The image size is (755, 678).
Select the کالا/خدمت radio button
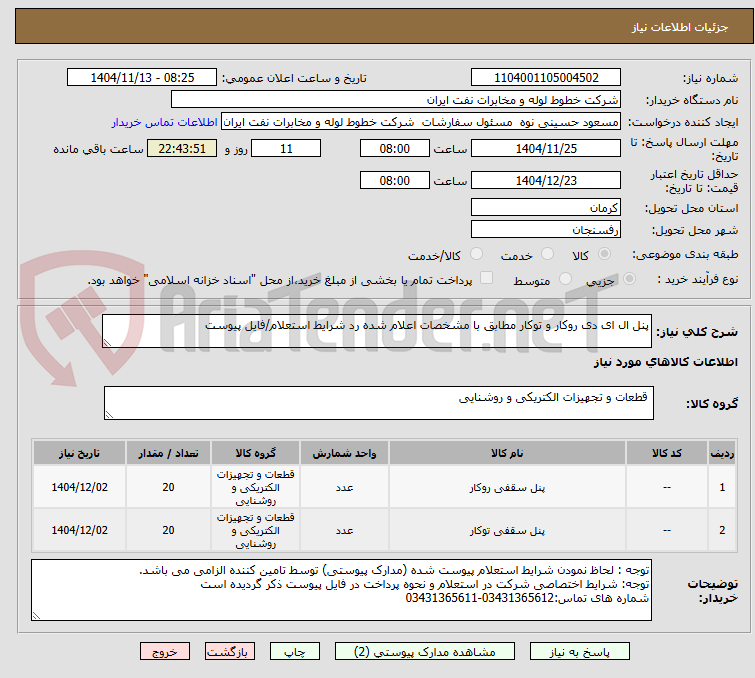[476, 254]
